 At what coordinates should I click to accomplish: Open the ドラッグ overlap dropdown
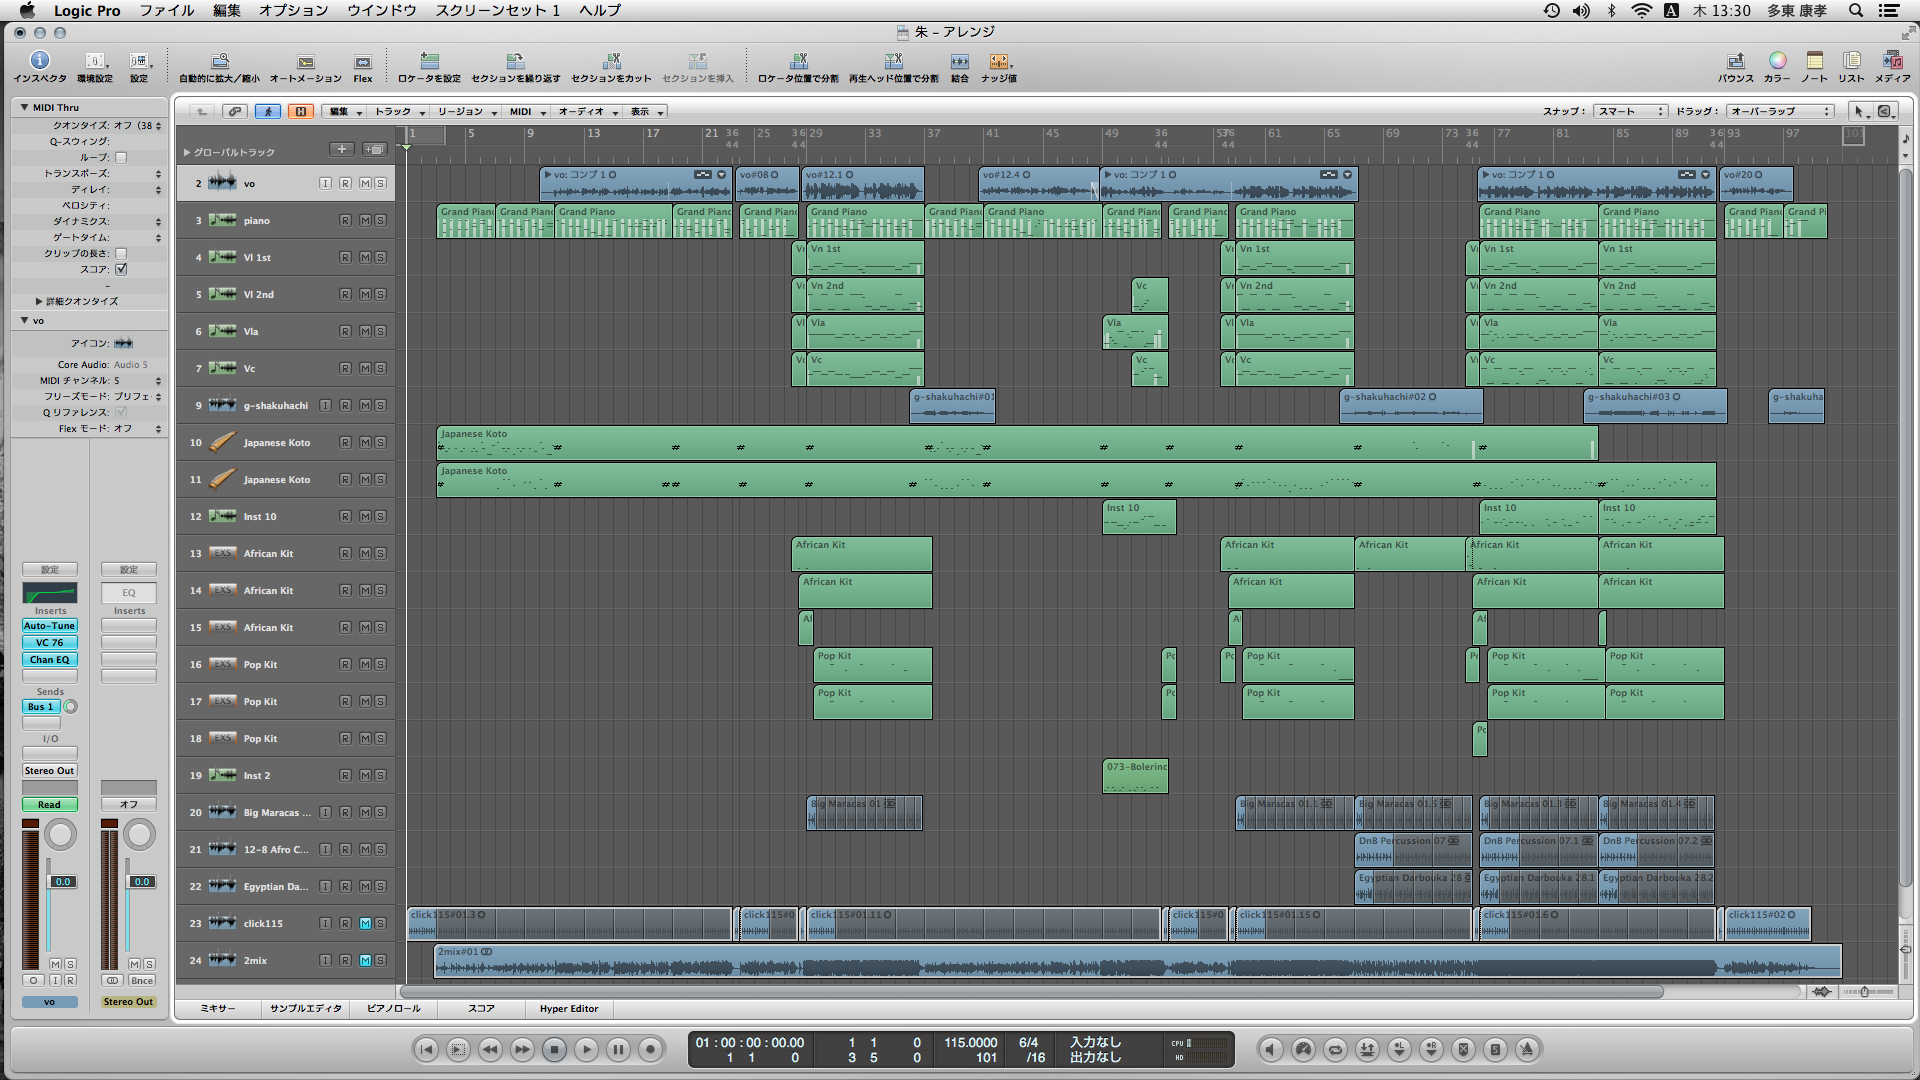(x=1782, y=111)
